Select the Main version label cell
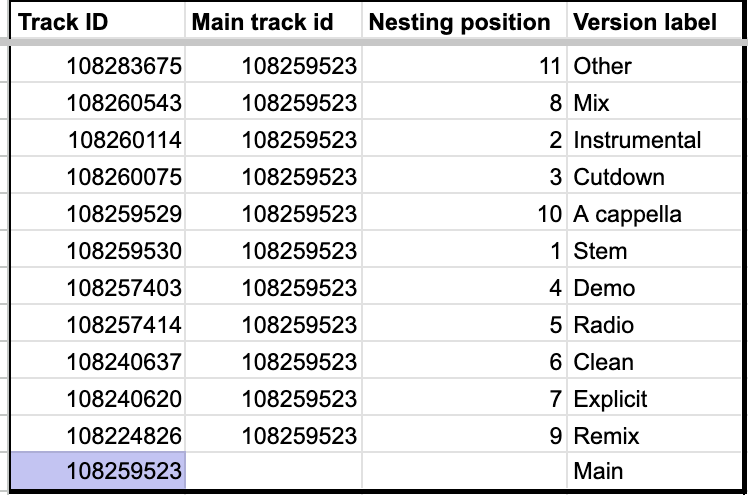Viewport: 748px width, 495px height. point(654,471)
